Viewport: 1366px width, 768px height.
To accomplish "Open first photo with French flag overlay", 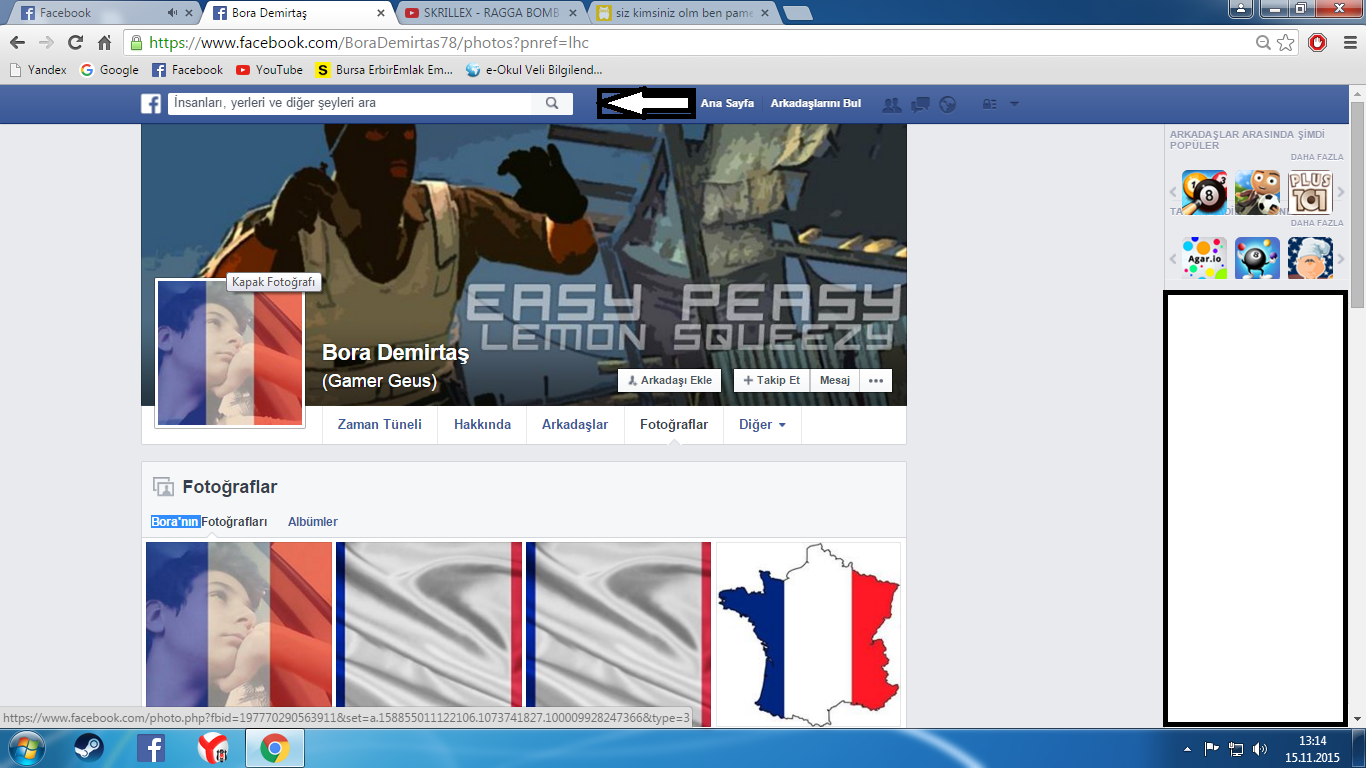I will coord(239,634).
